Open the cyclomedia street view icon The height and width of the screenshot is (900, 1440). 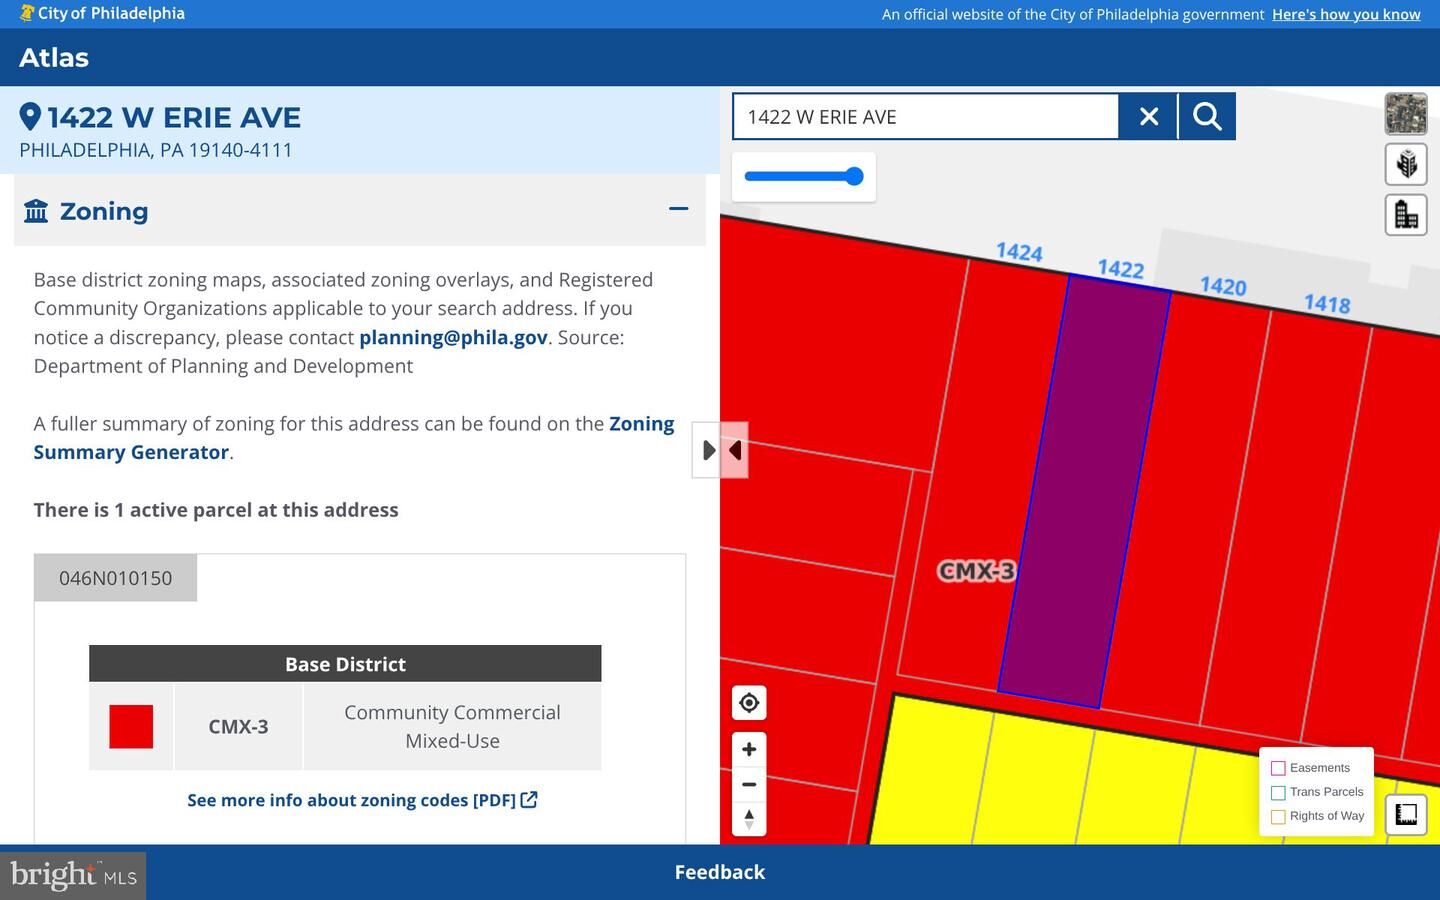pyautogui.click(x=1406, y=164)
